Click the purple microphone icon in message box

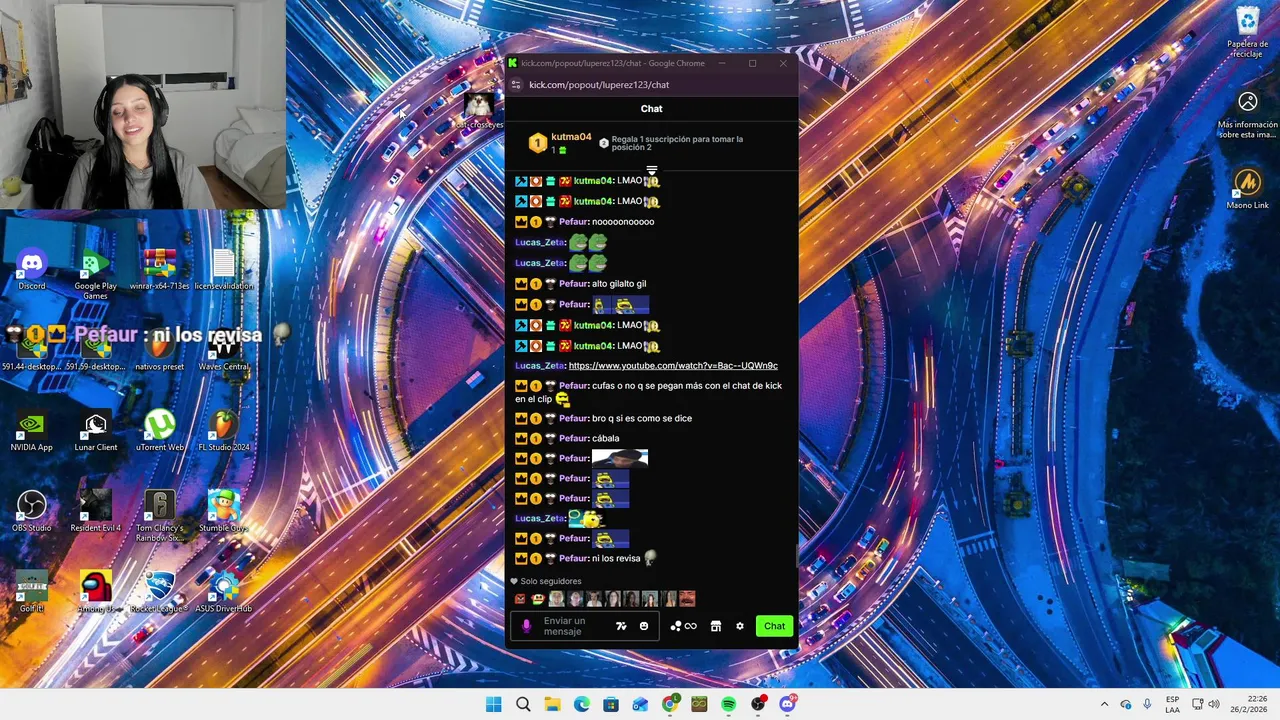[x=527, y=626]
